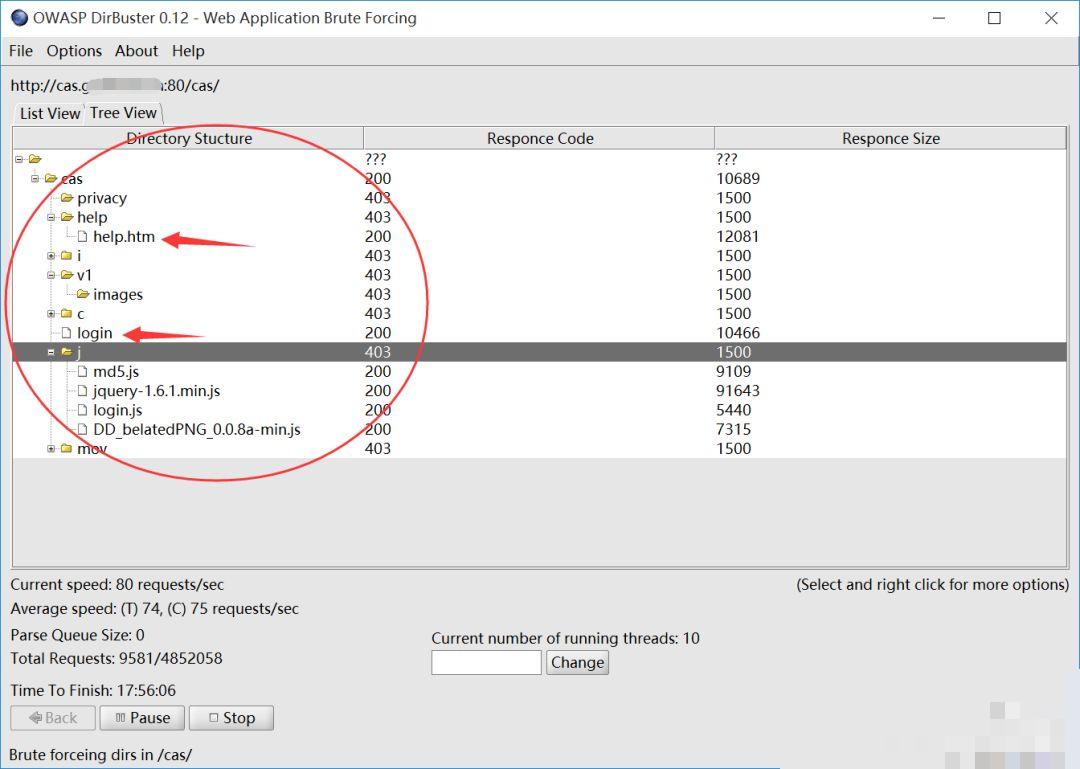Click response size value 12081
Image resolution: width=1080 pixels, height=769 pixels.
pos(738,236)
